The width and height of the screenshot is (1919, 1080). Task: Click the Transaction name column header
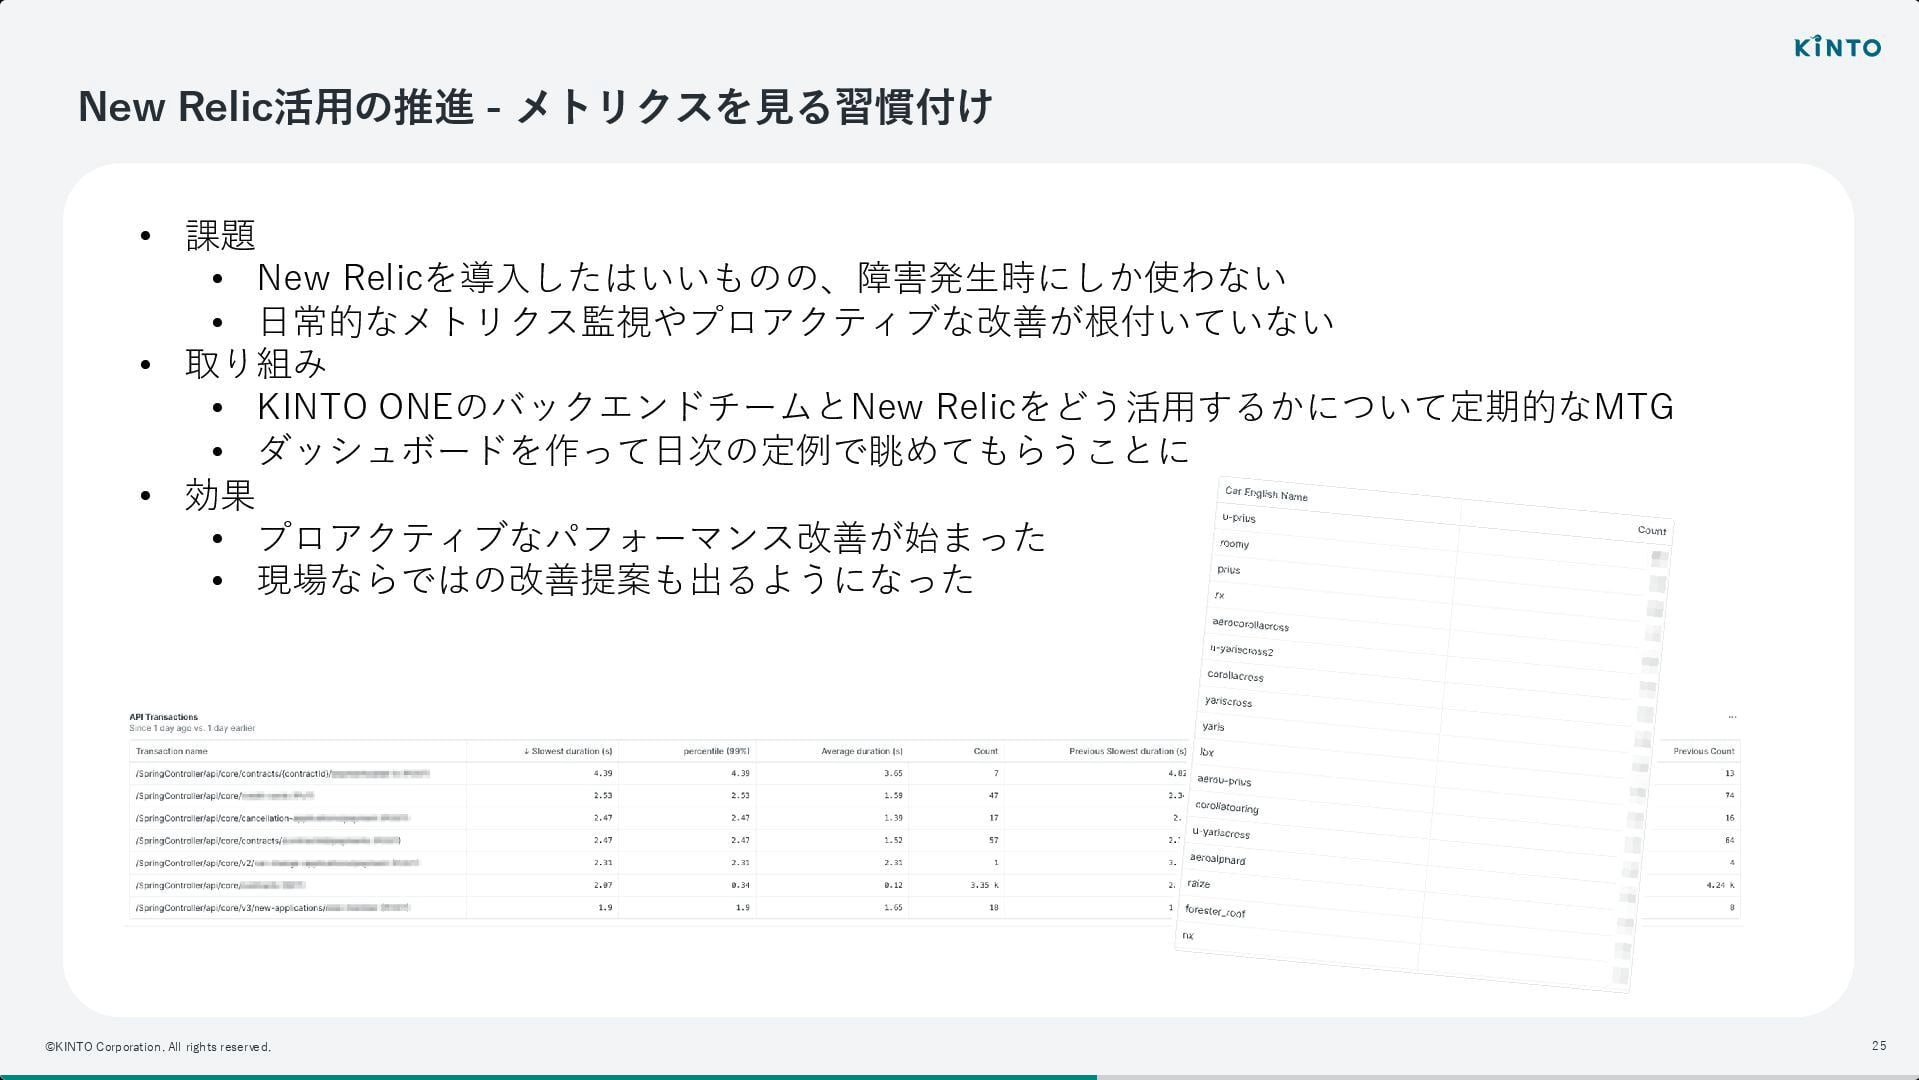pos(172,751)
